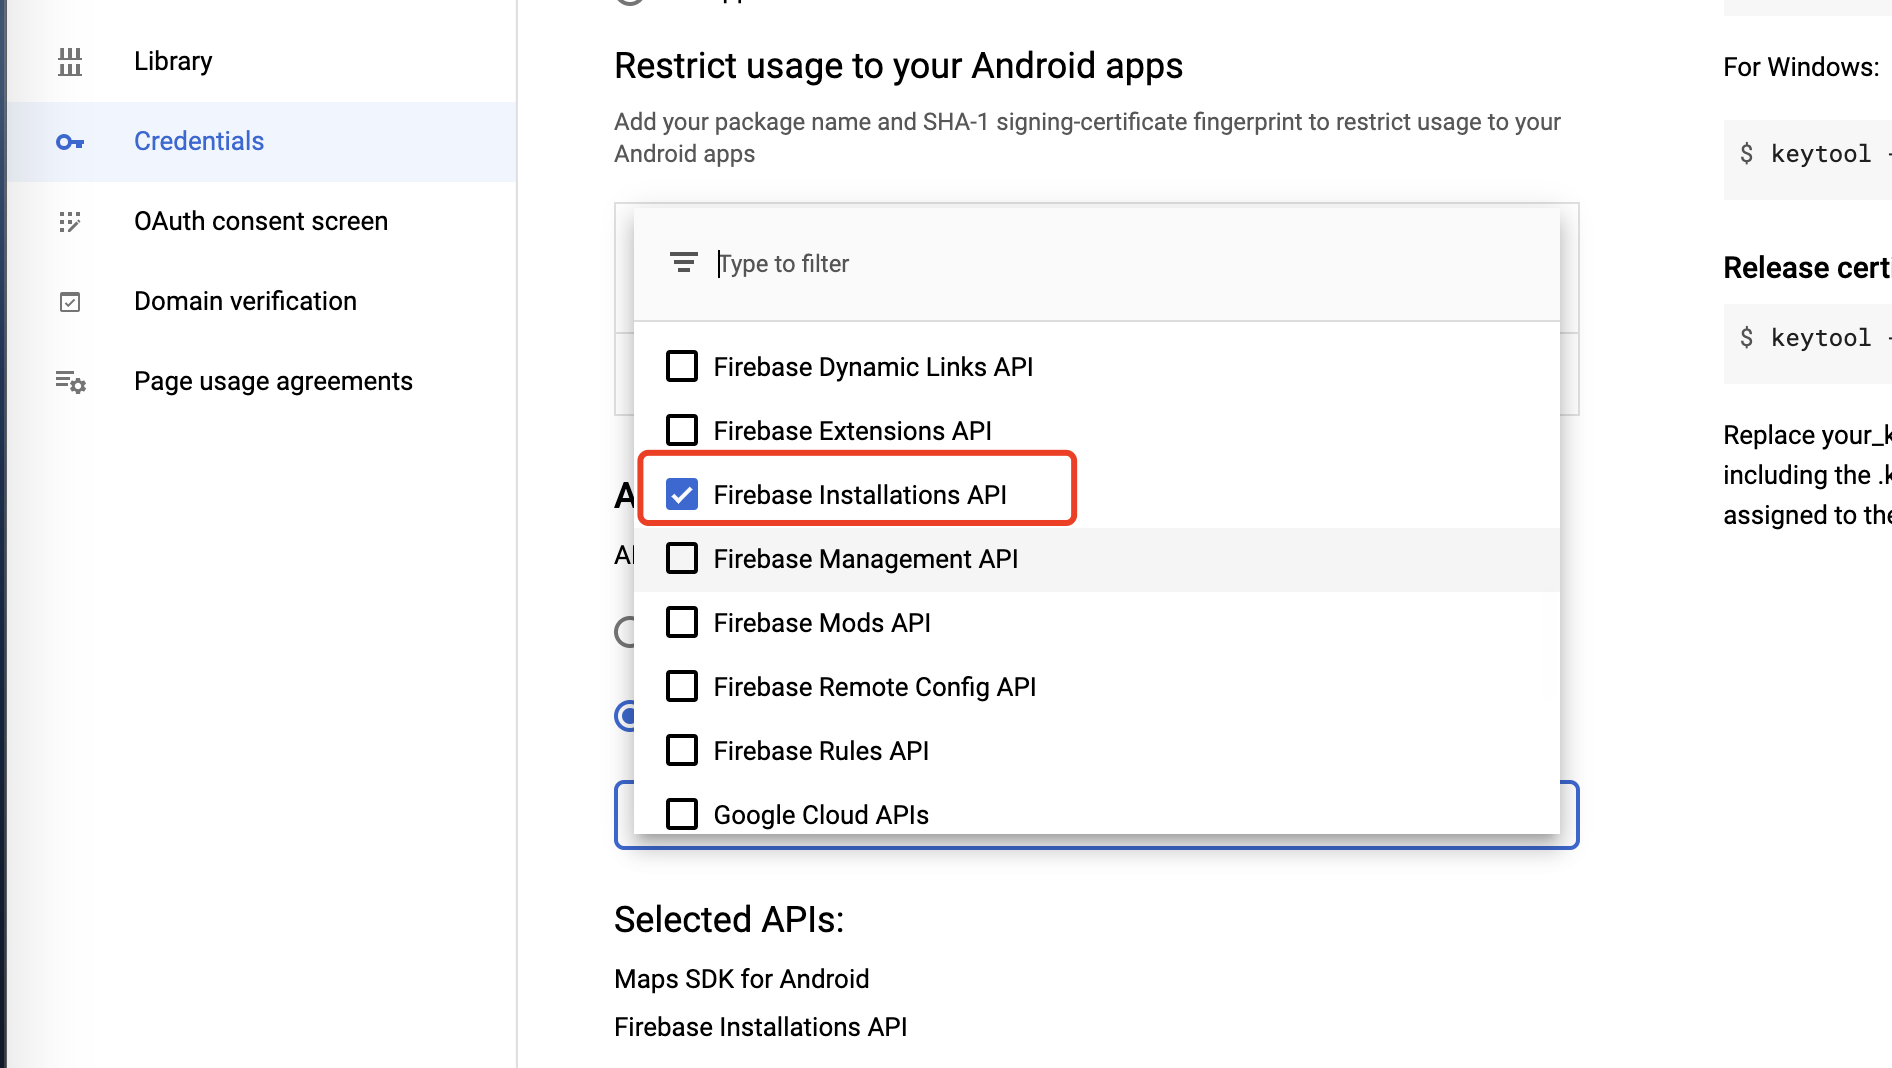The image size is (1892, 1068).
Task: Check Firebase Rules API
Action: 682,751
